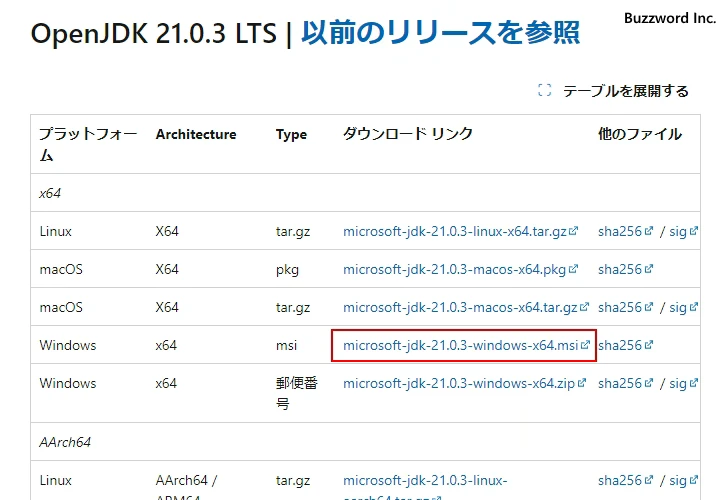Click Windows platform cell in msi row

(68, 345)
